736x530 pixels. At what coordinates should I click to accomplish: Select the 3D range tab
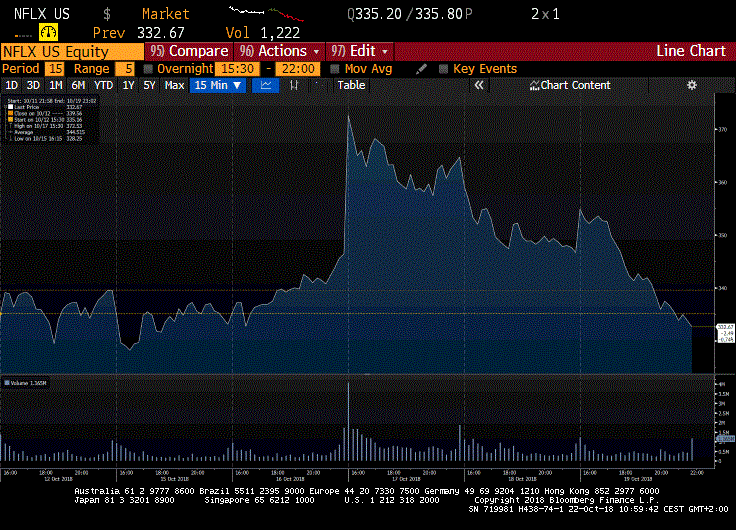click(x=33, y=85)
